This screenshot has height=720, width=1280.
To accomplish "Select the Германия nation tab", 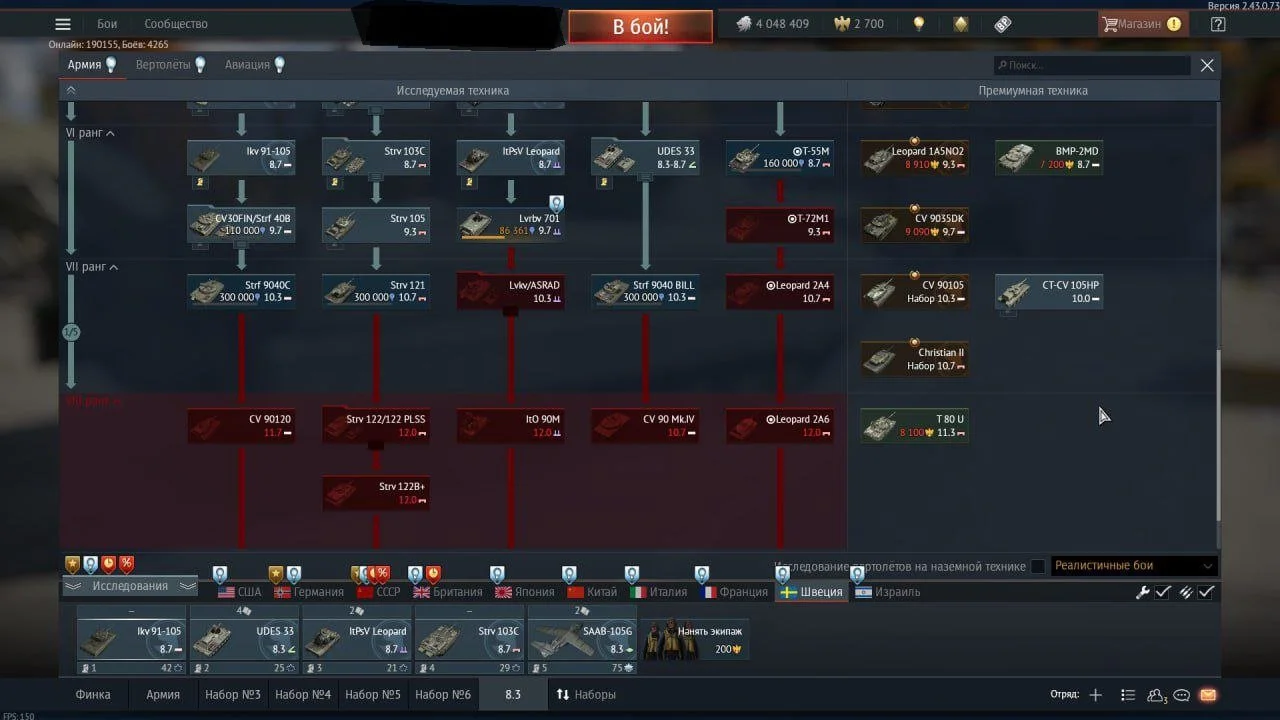I will click(x=309, y=592).
